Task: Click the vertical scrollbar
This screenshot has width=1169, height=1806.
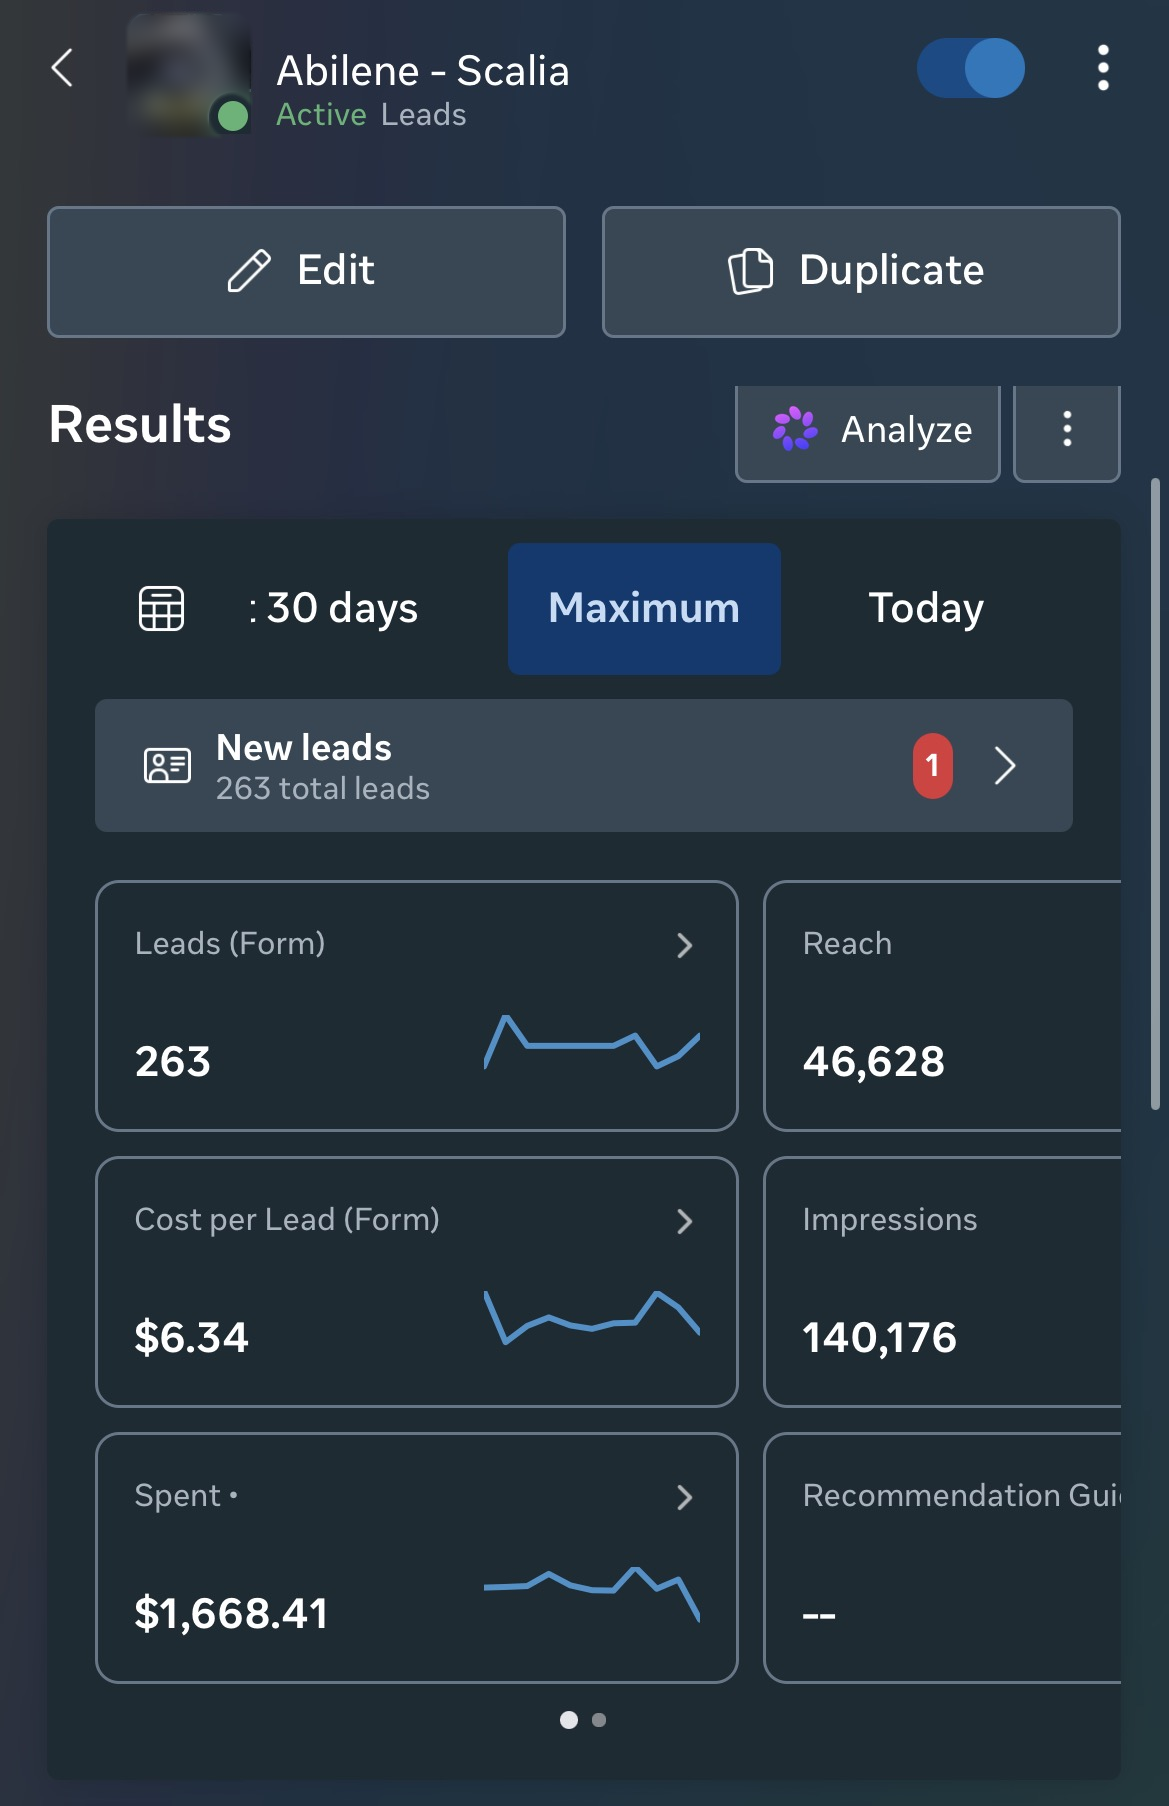Action: coord(1156,795)
